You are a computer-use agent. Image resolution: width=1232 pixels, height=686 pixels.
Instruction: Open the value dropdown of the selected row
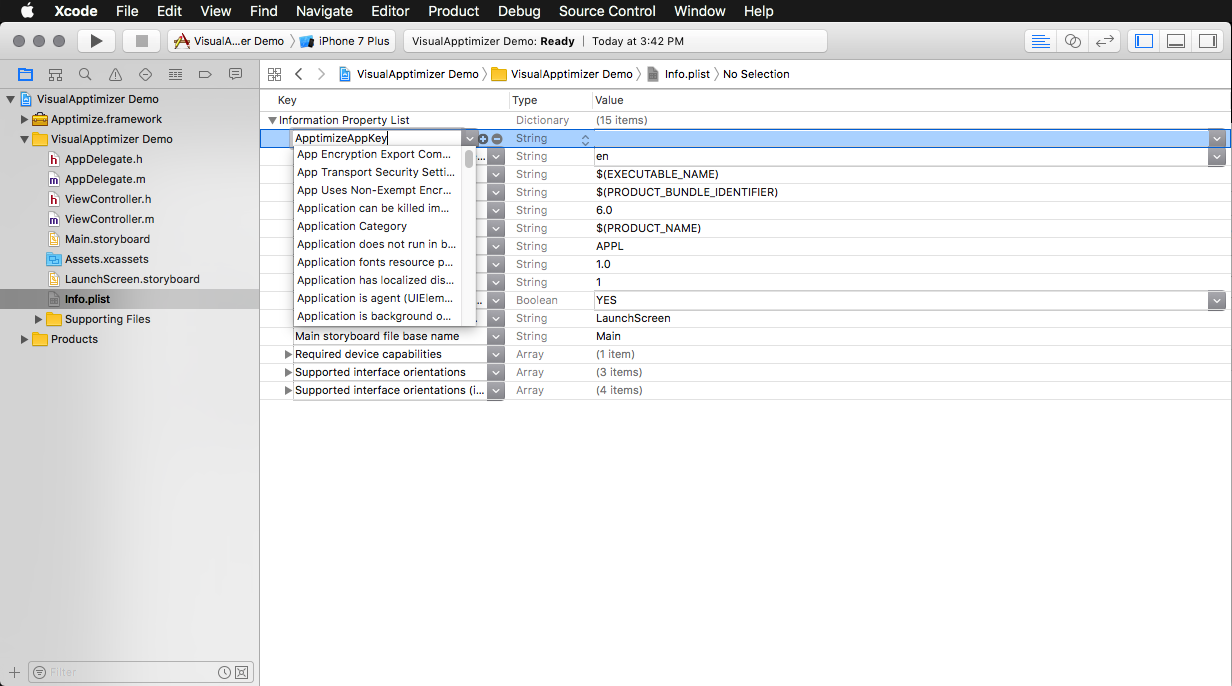1217,139
